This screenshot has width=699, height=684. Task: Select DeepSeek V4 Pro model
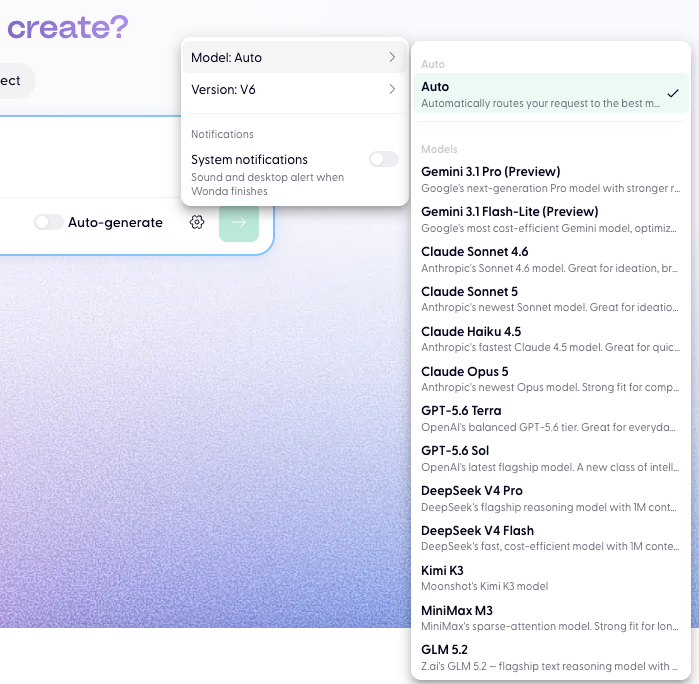pyautogui.click(x=551, y=499)
